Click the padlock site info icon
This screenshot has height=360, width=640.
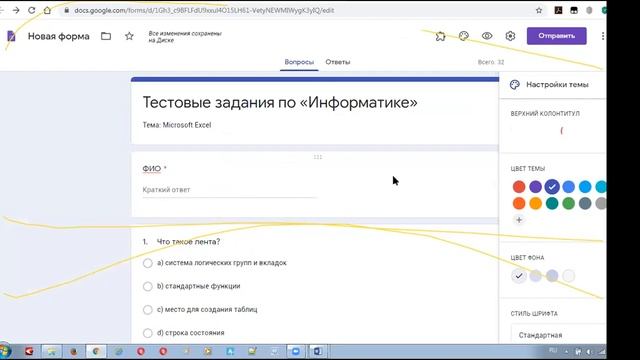coord(67,10)
